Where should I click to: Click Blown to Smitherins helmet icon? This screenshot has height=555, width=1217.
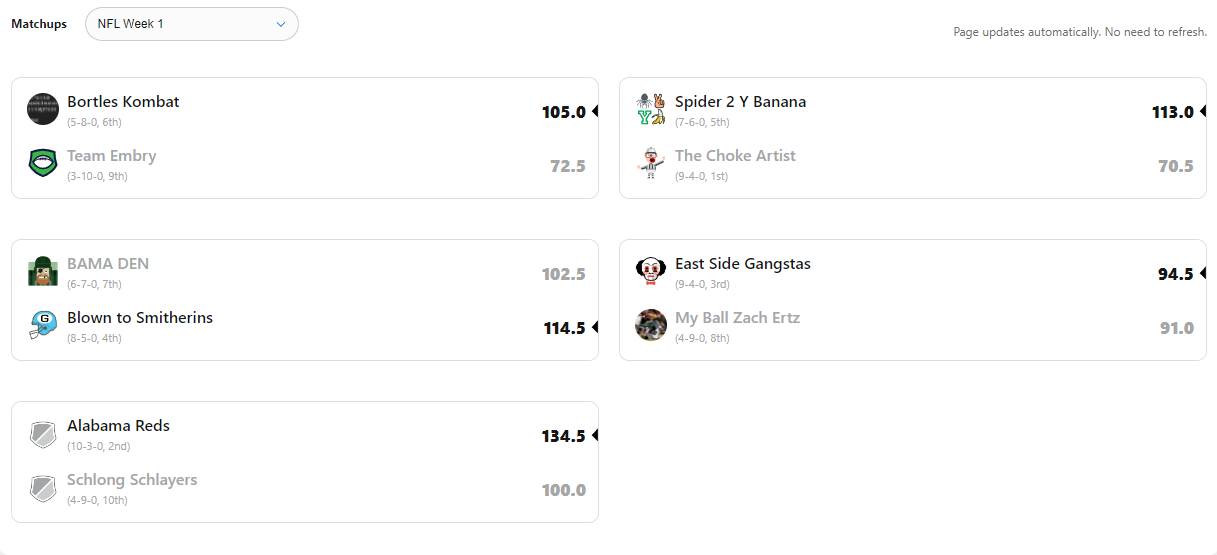tap(43, 325)
